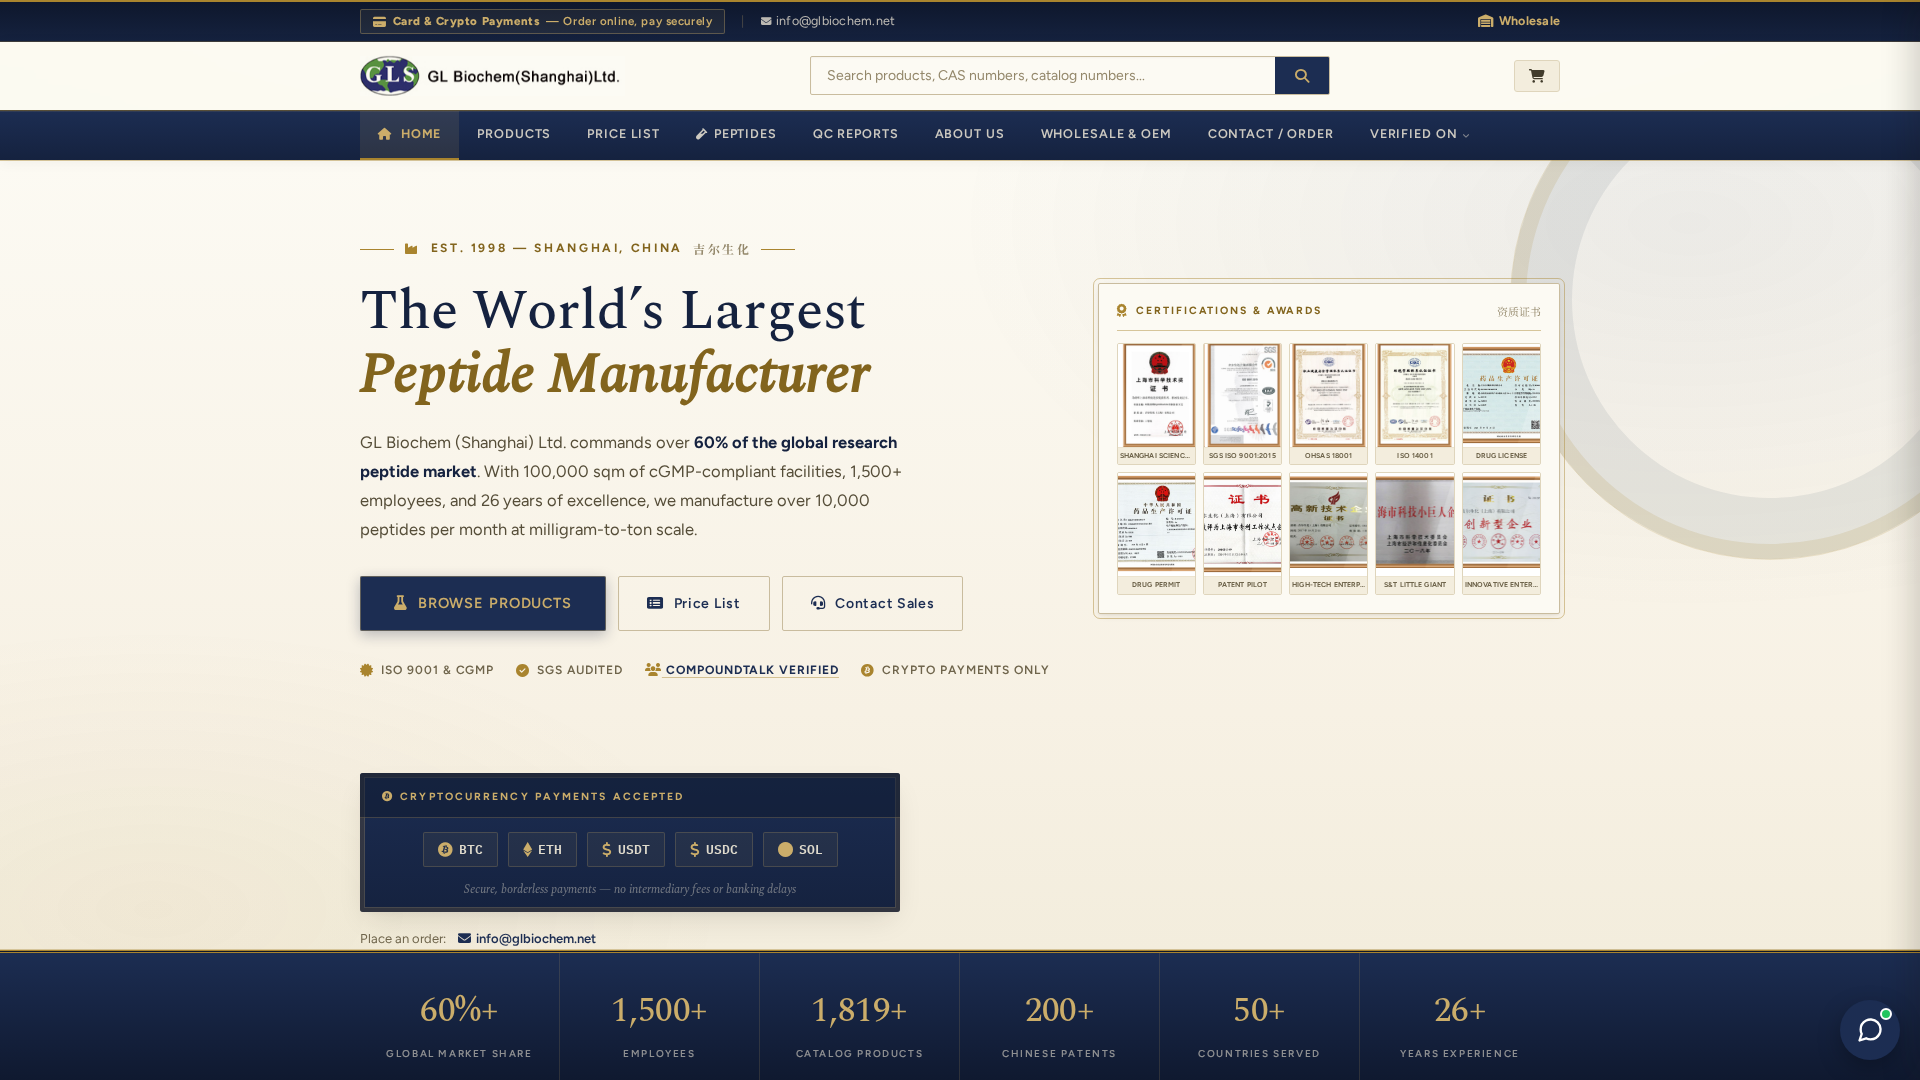
Task: Focus the product search field
Action: pyautogui.click(x=1042, y=76)
